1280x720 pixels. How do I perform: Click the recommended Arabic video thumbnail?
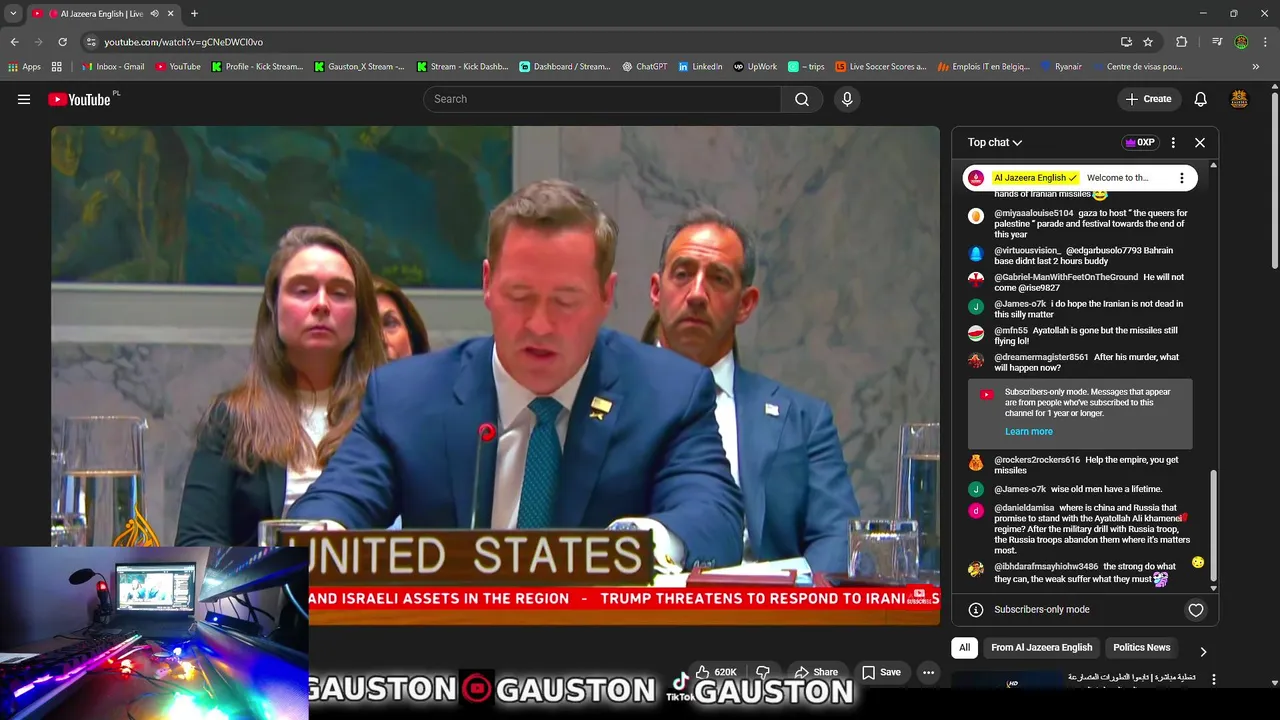coord(1006,681)
